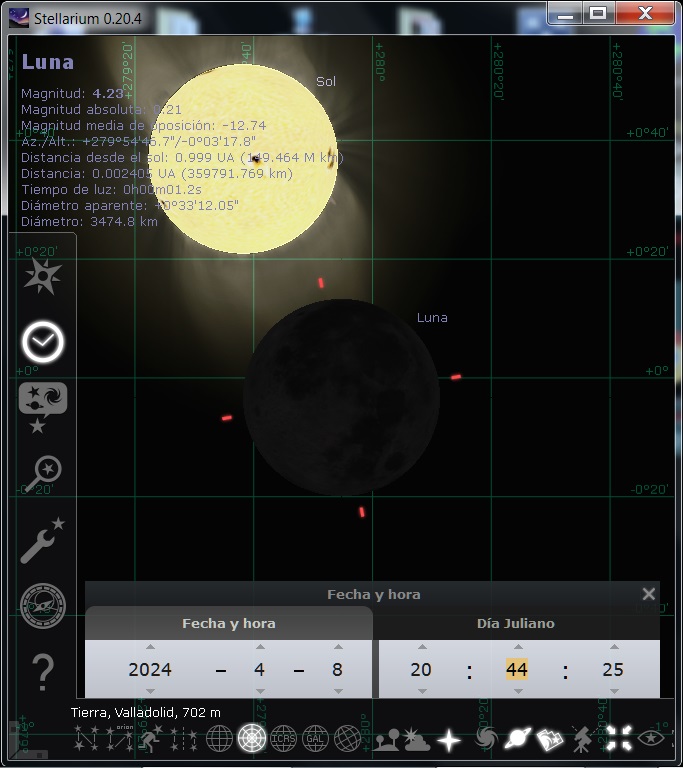Open Astronomical calculations window icon
Viewport: 683px width, 768px height.
43,606
